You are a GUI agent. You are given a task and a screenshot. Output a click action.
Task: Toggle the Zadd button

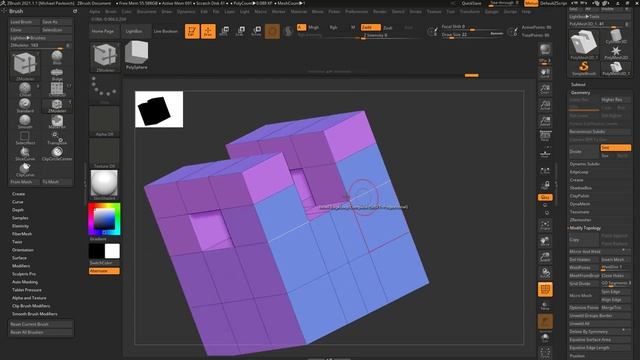370,27
